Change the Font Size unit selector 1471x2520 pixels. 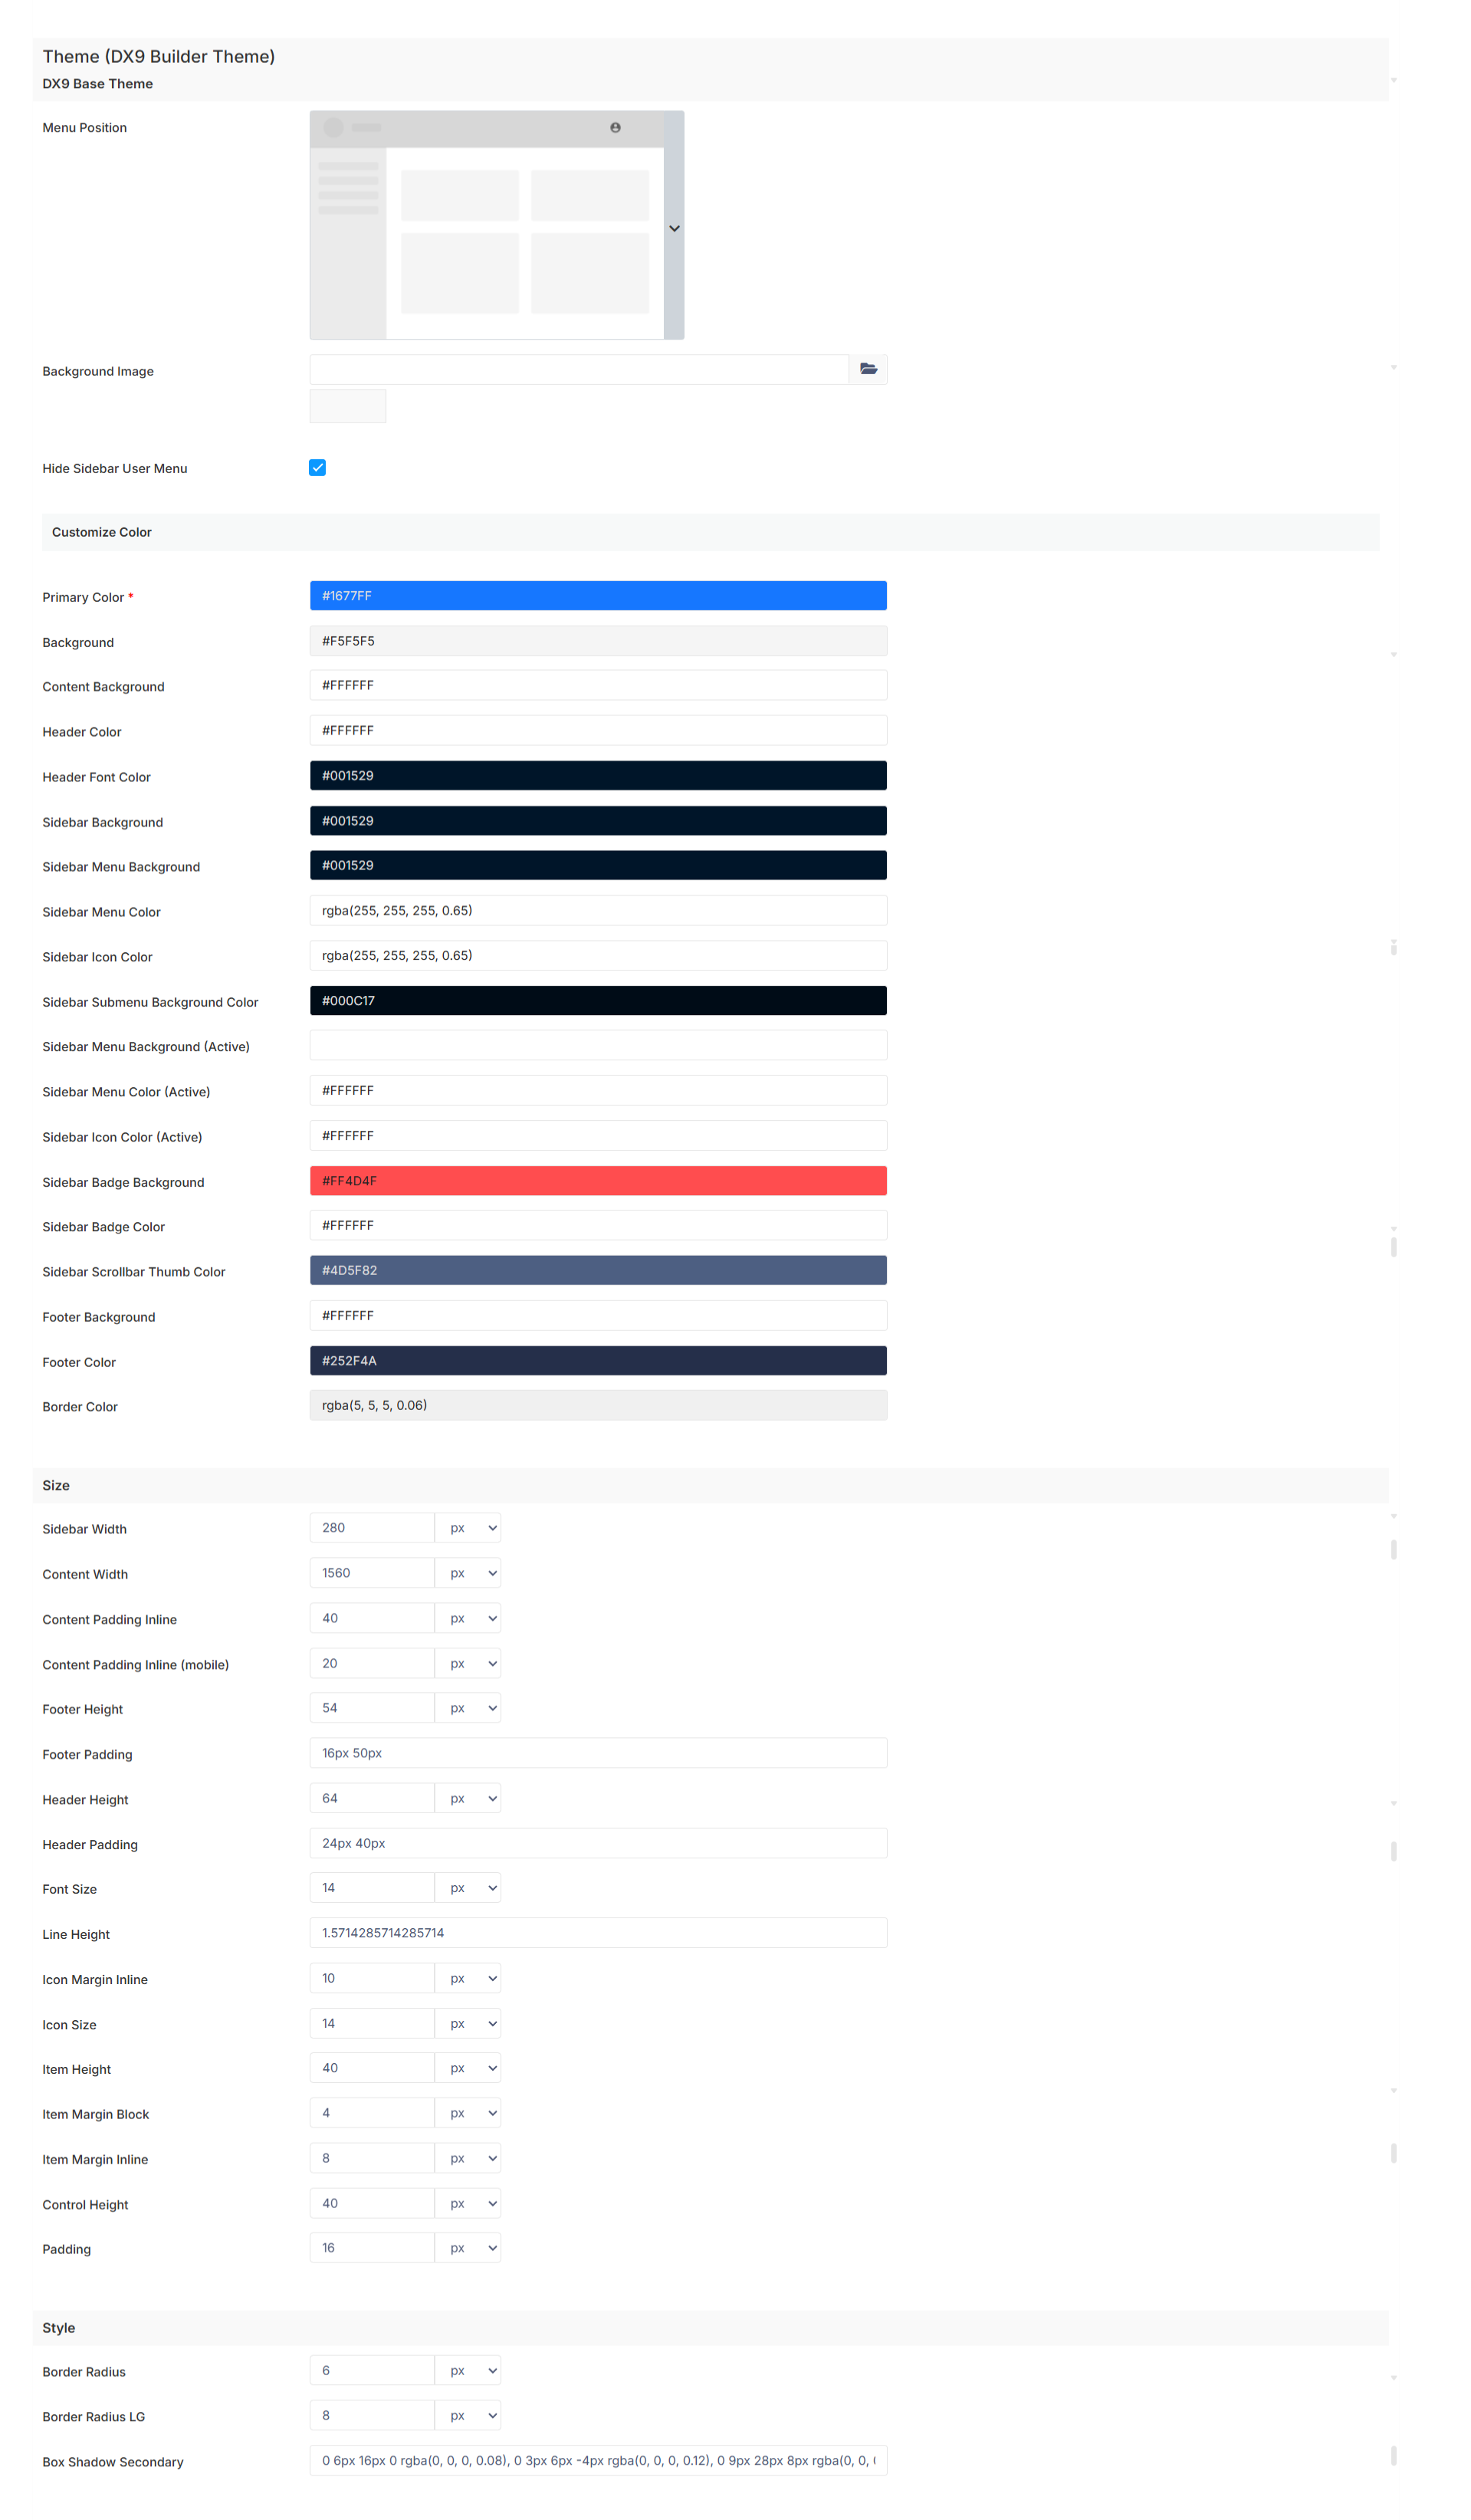[468, 1887]
